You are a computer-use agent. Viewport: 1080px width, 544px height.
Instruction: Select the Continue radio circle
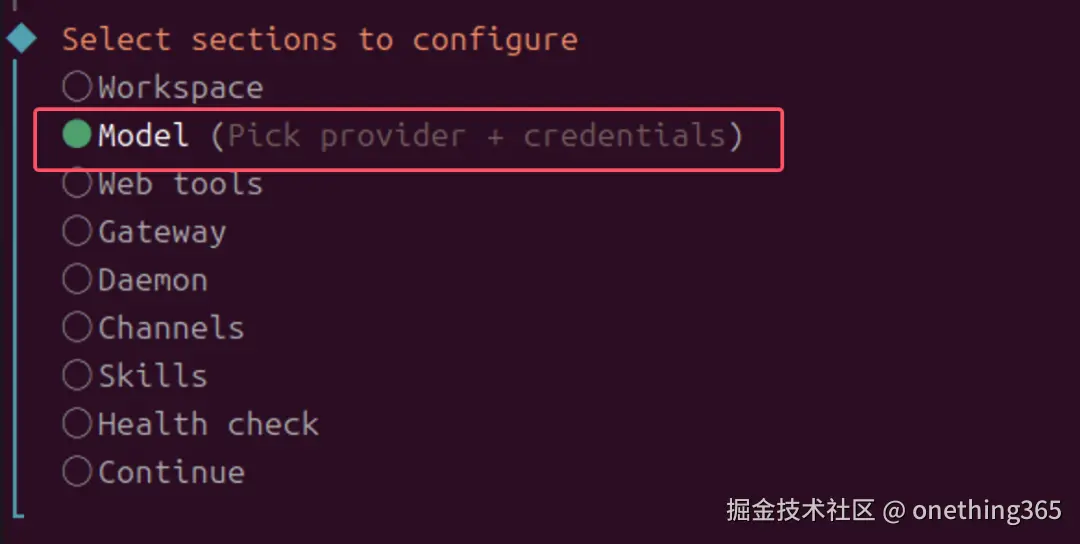pyautogui.click(x=77, y=471)
